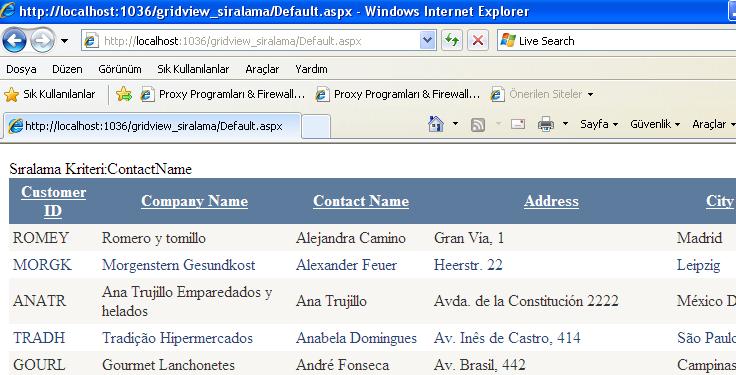Open the Sık Kullanılanlar menu in menu bar

193,69
